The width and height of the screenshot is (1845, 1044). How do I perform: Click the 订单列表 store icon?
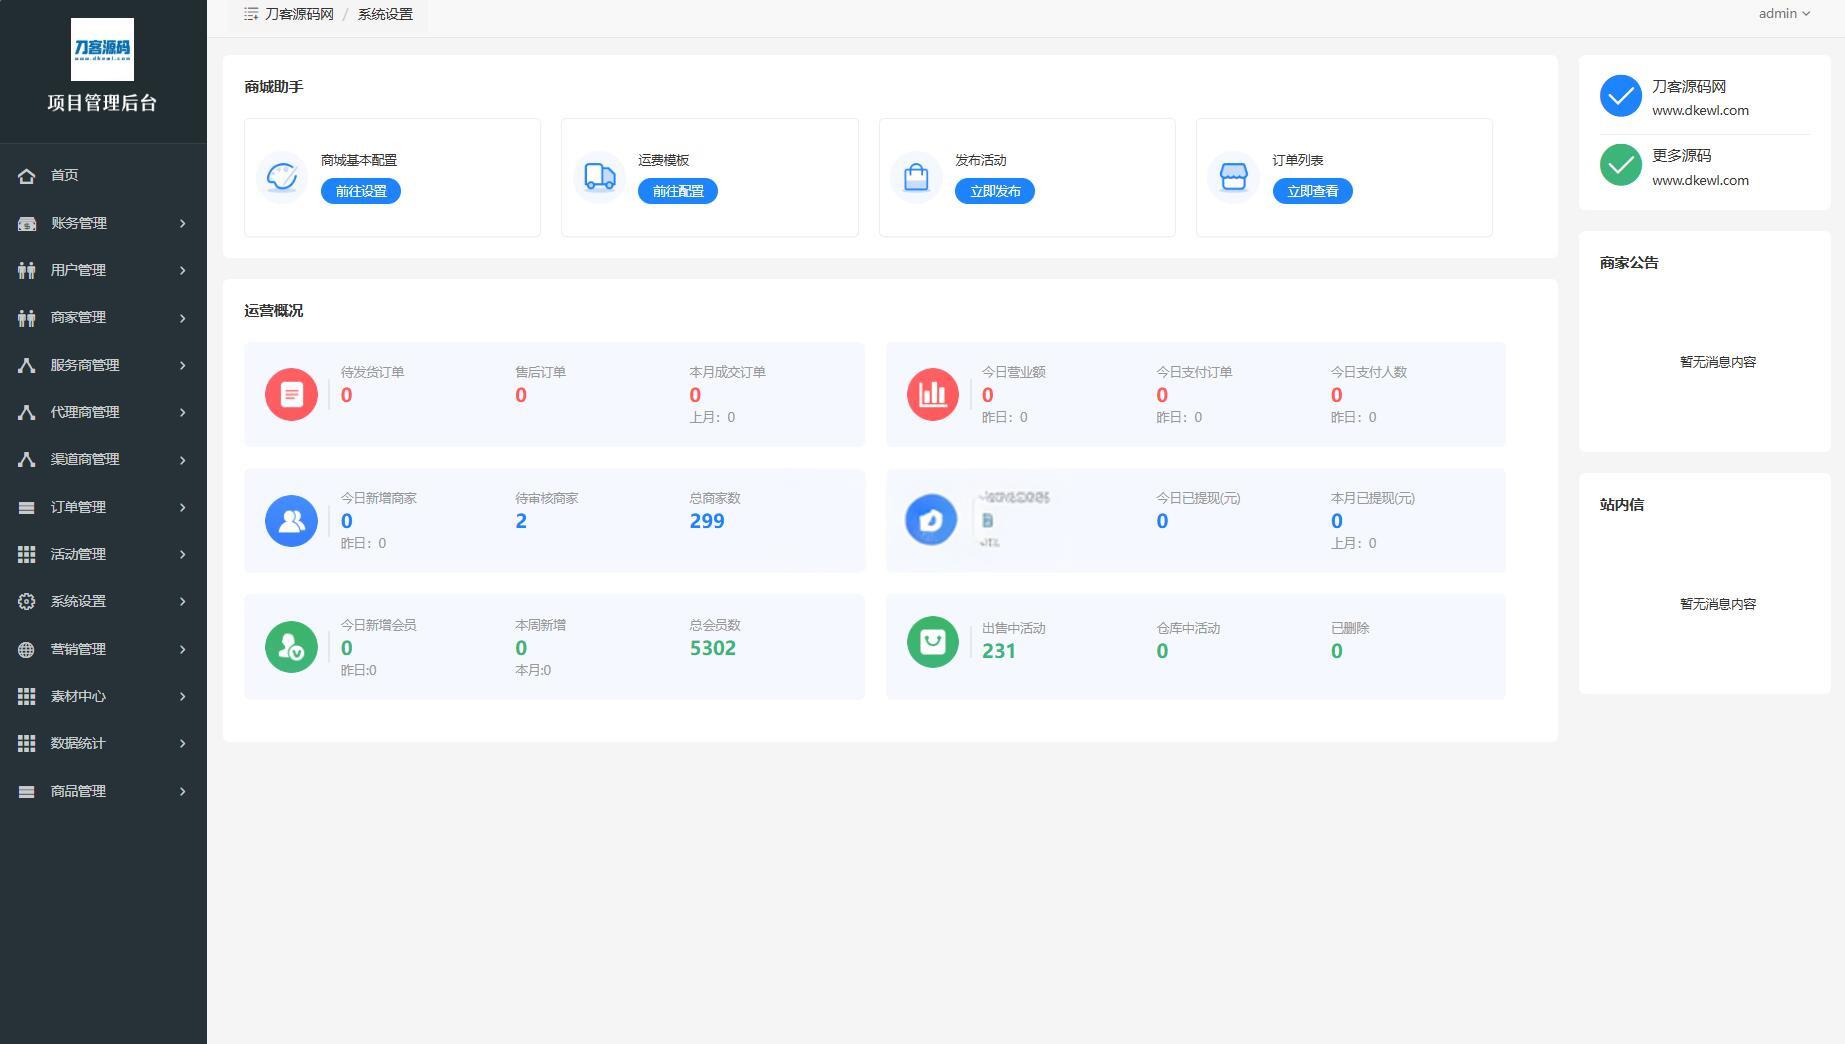1233,177
